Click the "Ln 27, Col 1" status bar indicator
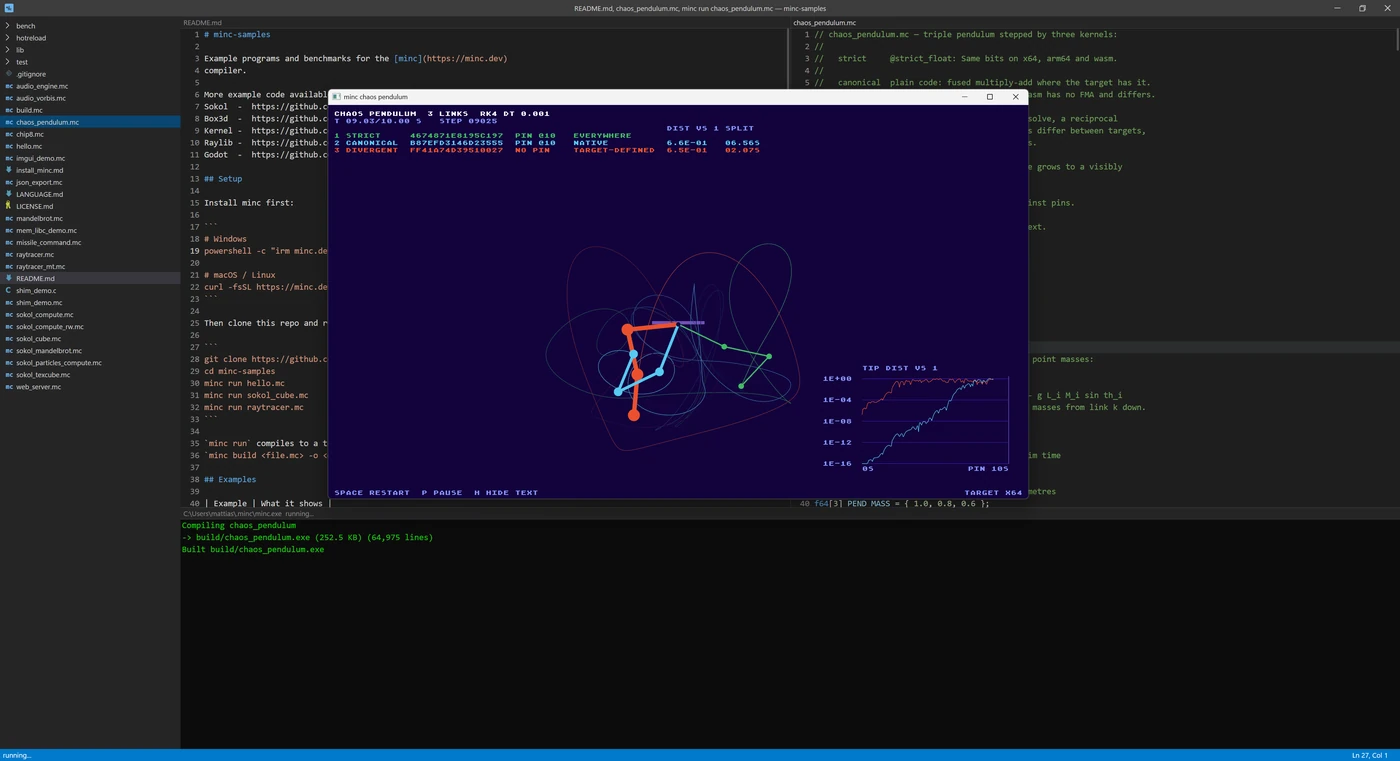This screenshot has height=761, width=1400. click(x=1369, y=755)
